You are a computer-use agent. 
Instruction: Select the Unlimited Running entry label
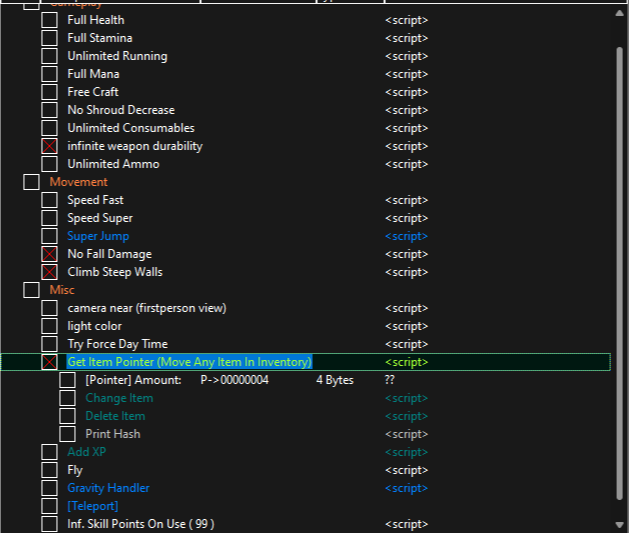pos(118,56)
